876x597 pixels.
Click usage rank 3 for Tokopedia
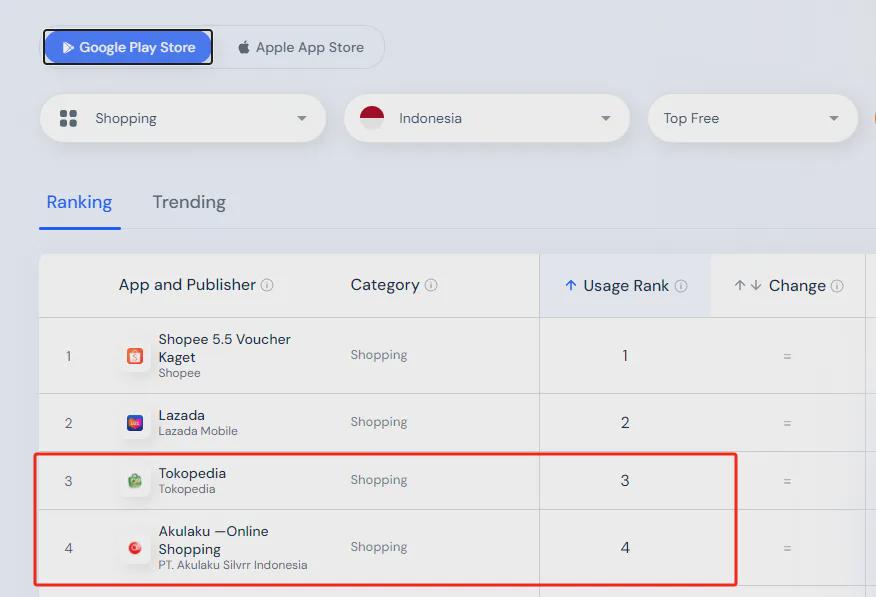coord(625,480)
